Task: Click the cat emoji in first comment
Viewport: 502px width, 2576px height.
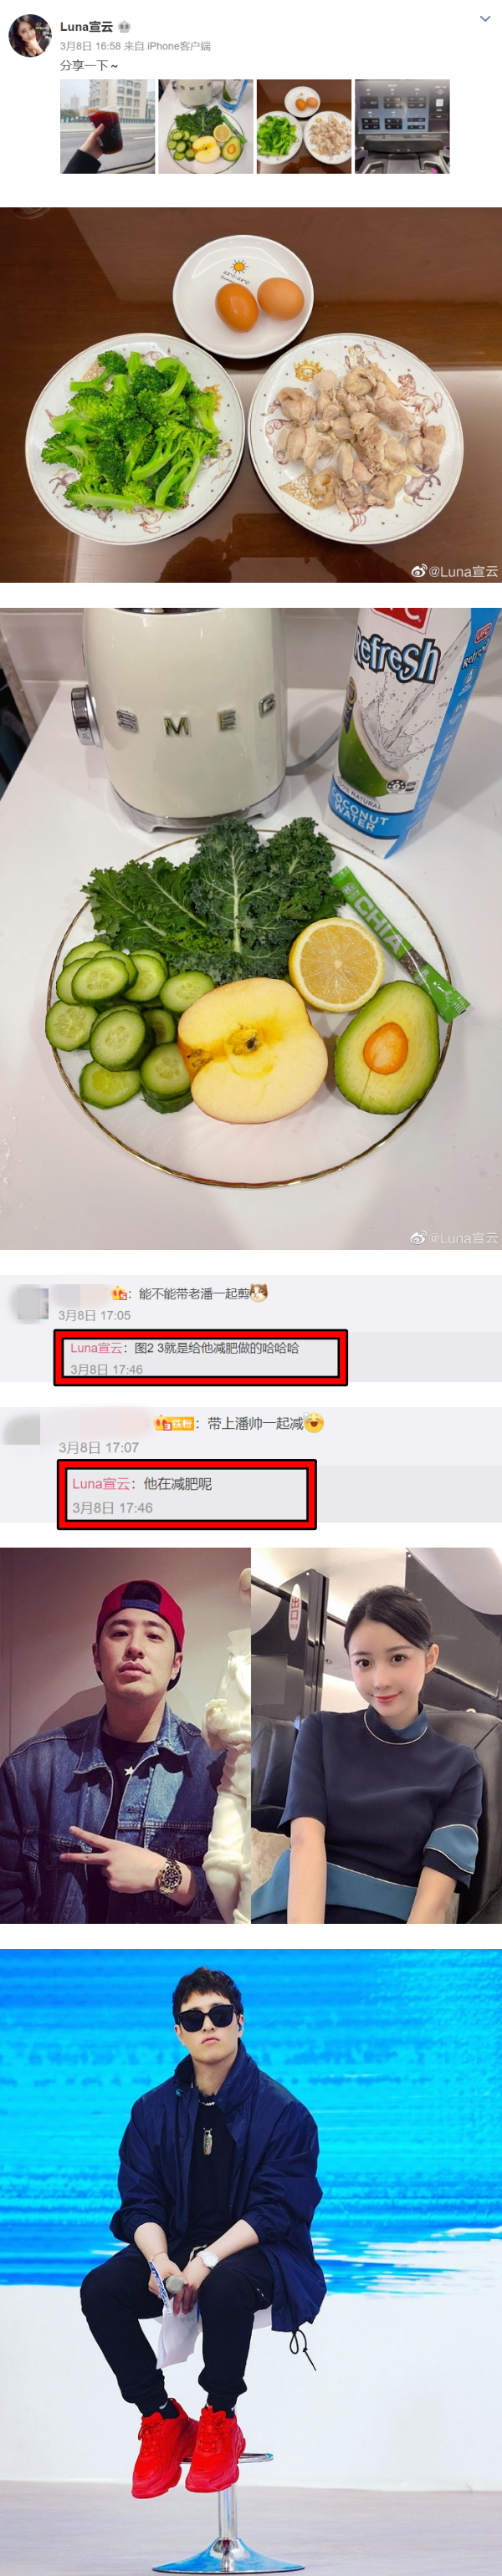Action: click(259, 1293)
